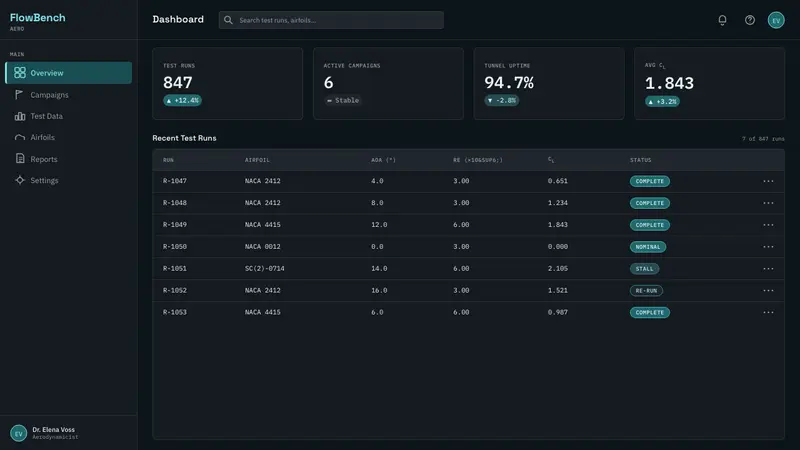
Task: Open more options for run R-1050
Action: coord(768,247)
